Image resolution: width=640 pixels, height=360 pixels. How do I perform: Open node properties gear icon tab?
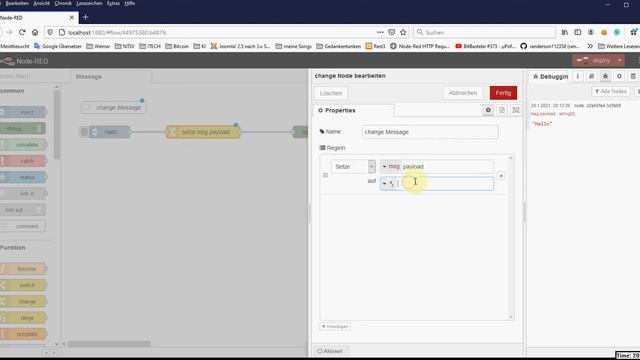488,110
